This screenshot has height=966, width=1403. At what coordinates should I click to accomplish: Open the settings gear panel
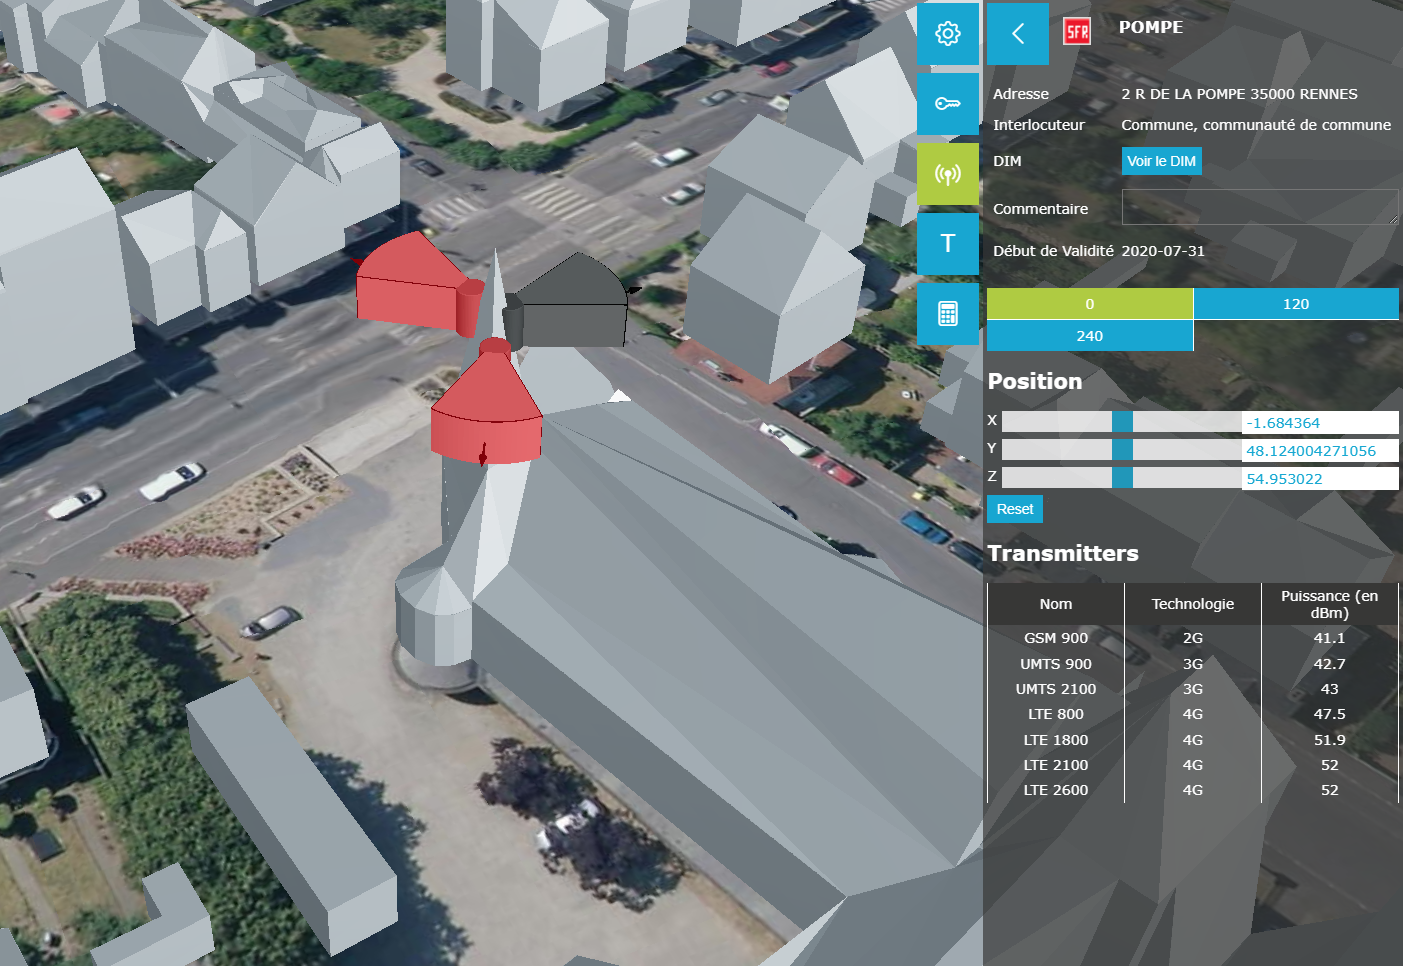(x=947, y=34)
